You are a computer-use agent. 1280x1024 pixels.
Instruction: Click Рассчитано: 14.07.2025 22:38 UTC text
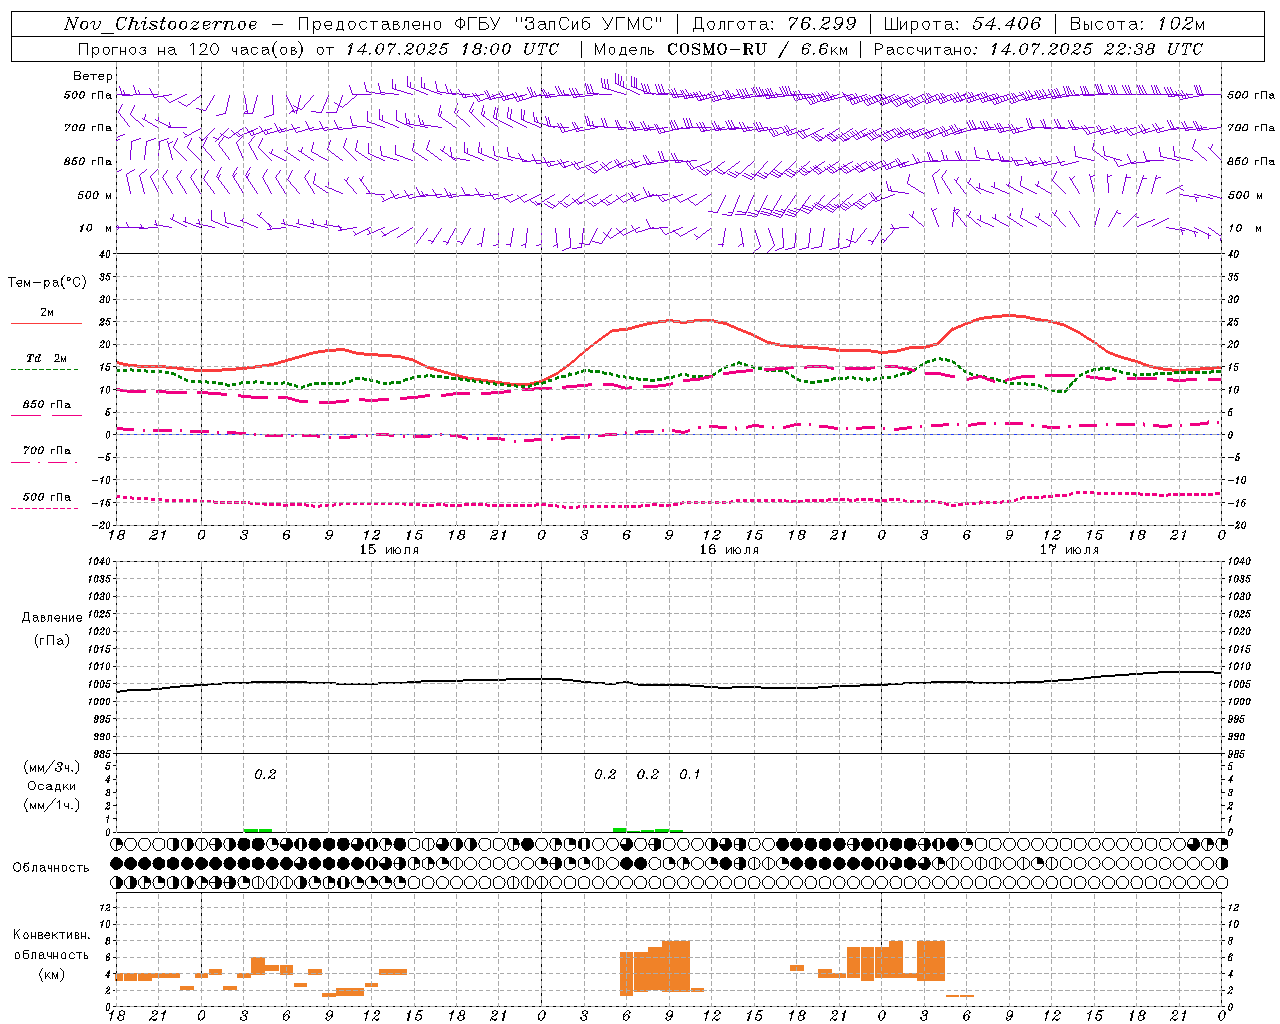coord(1038,49)
